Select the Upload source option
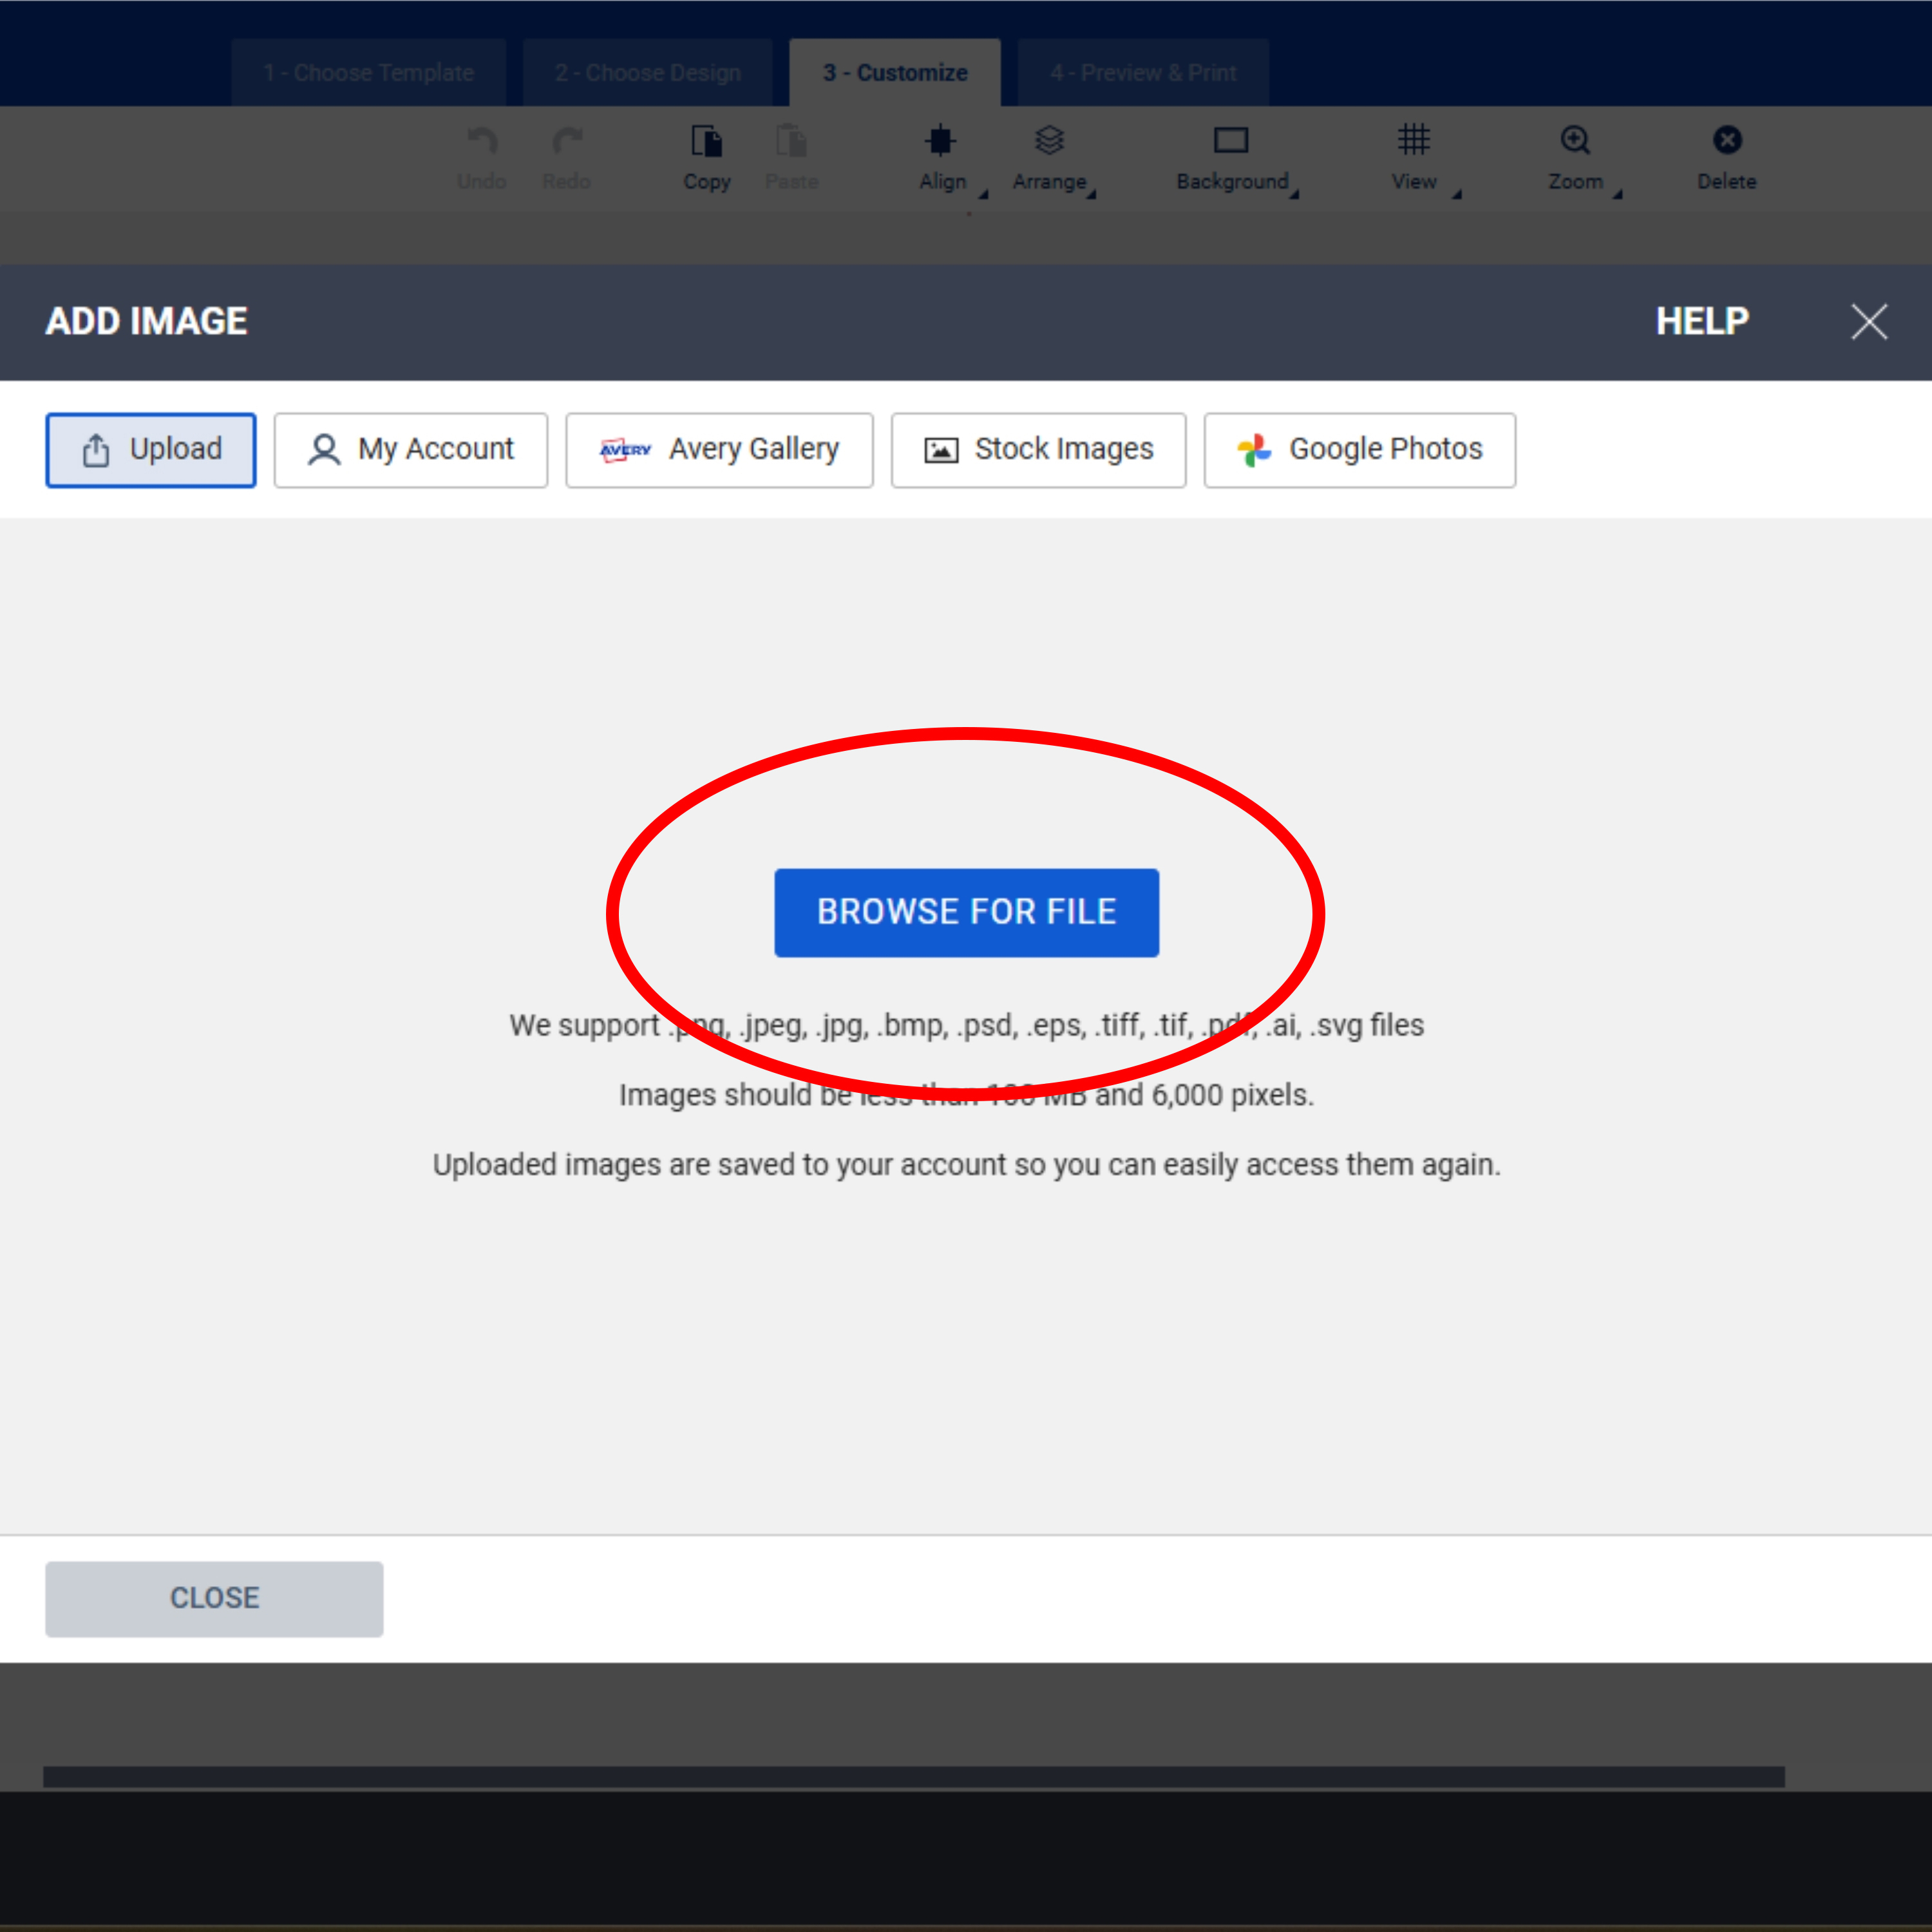The height and width of the screenshot is (1932, 1932). click(151, 449)
